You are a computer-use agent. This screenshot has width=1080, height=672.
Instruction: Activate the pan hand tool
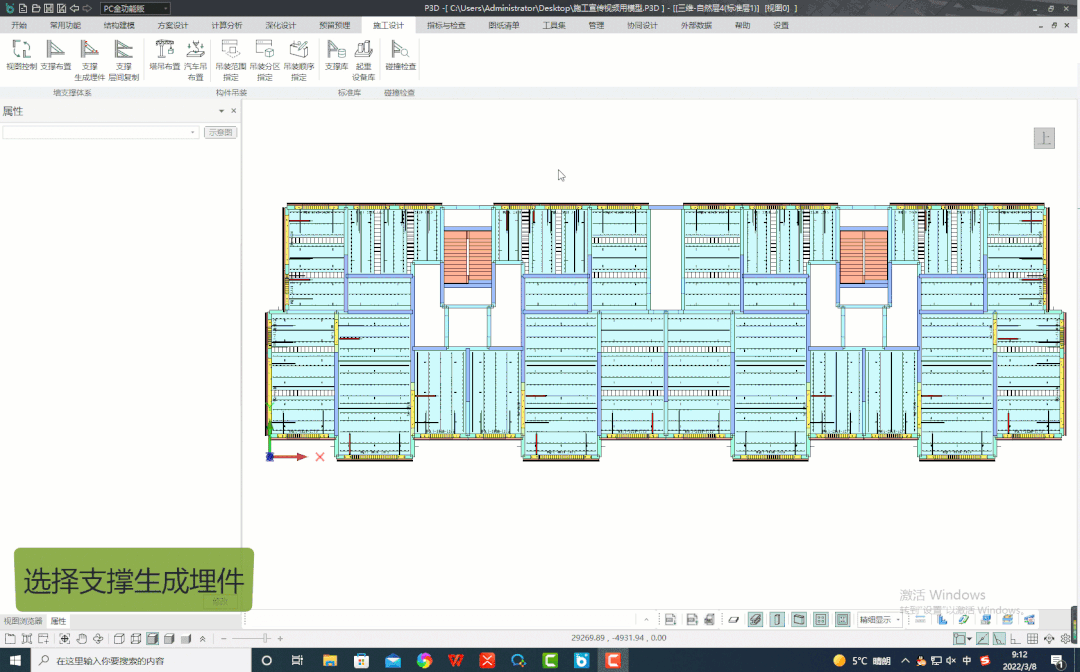[x=82, y=638]
